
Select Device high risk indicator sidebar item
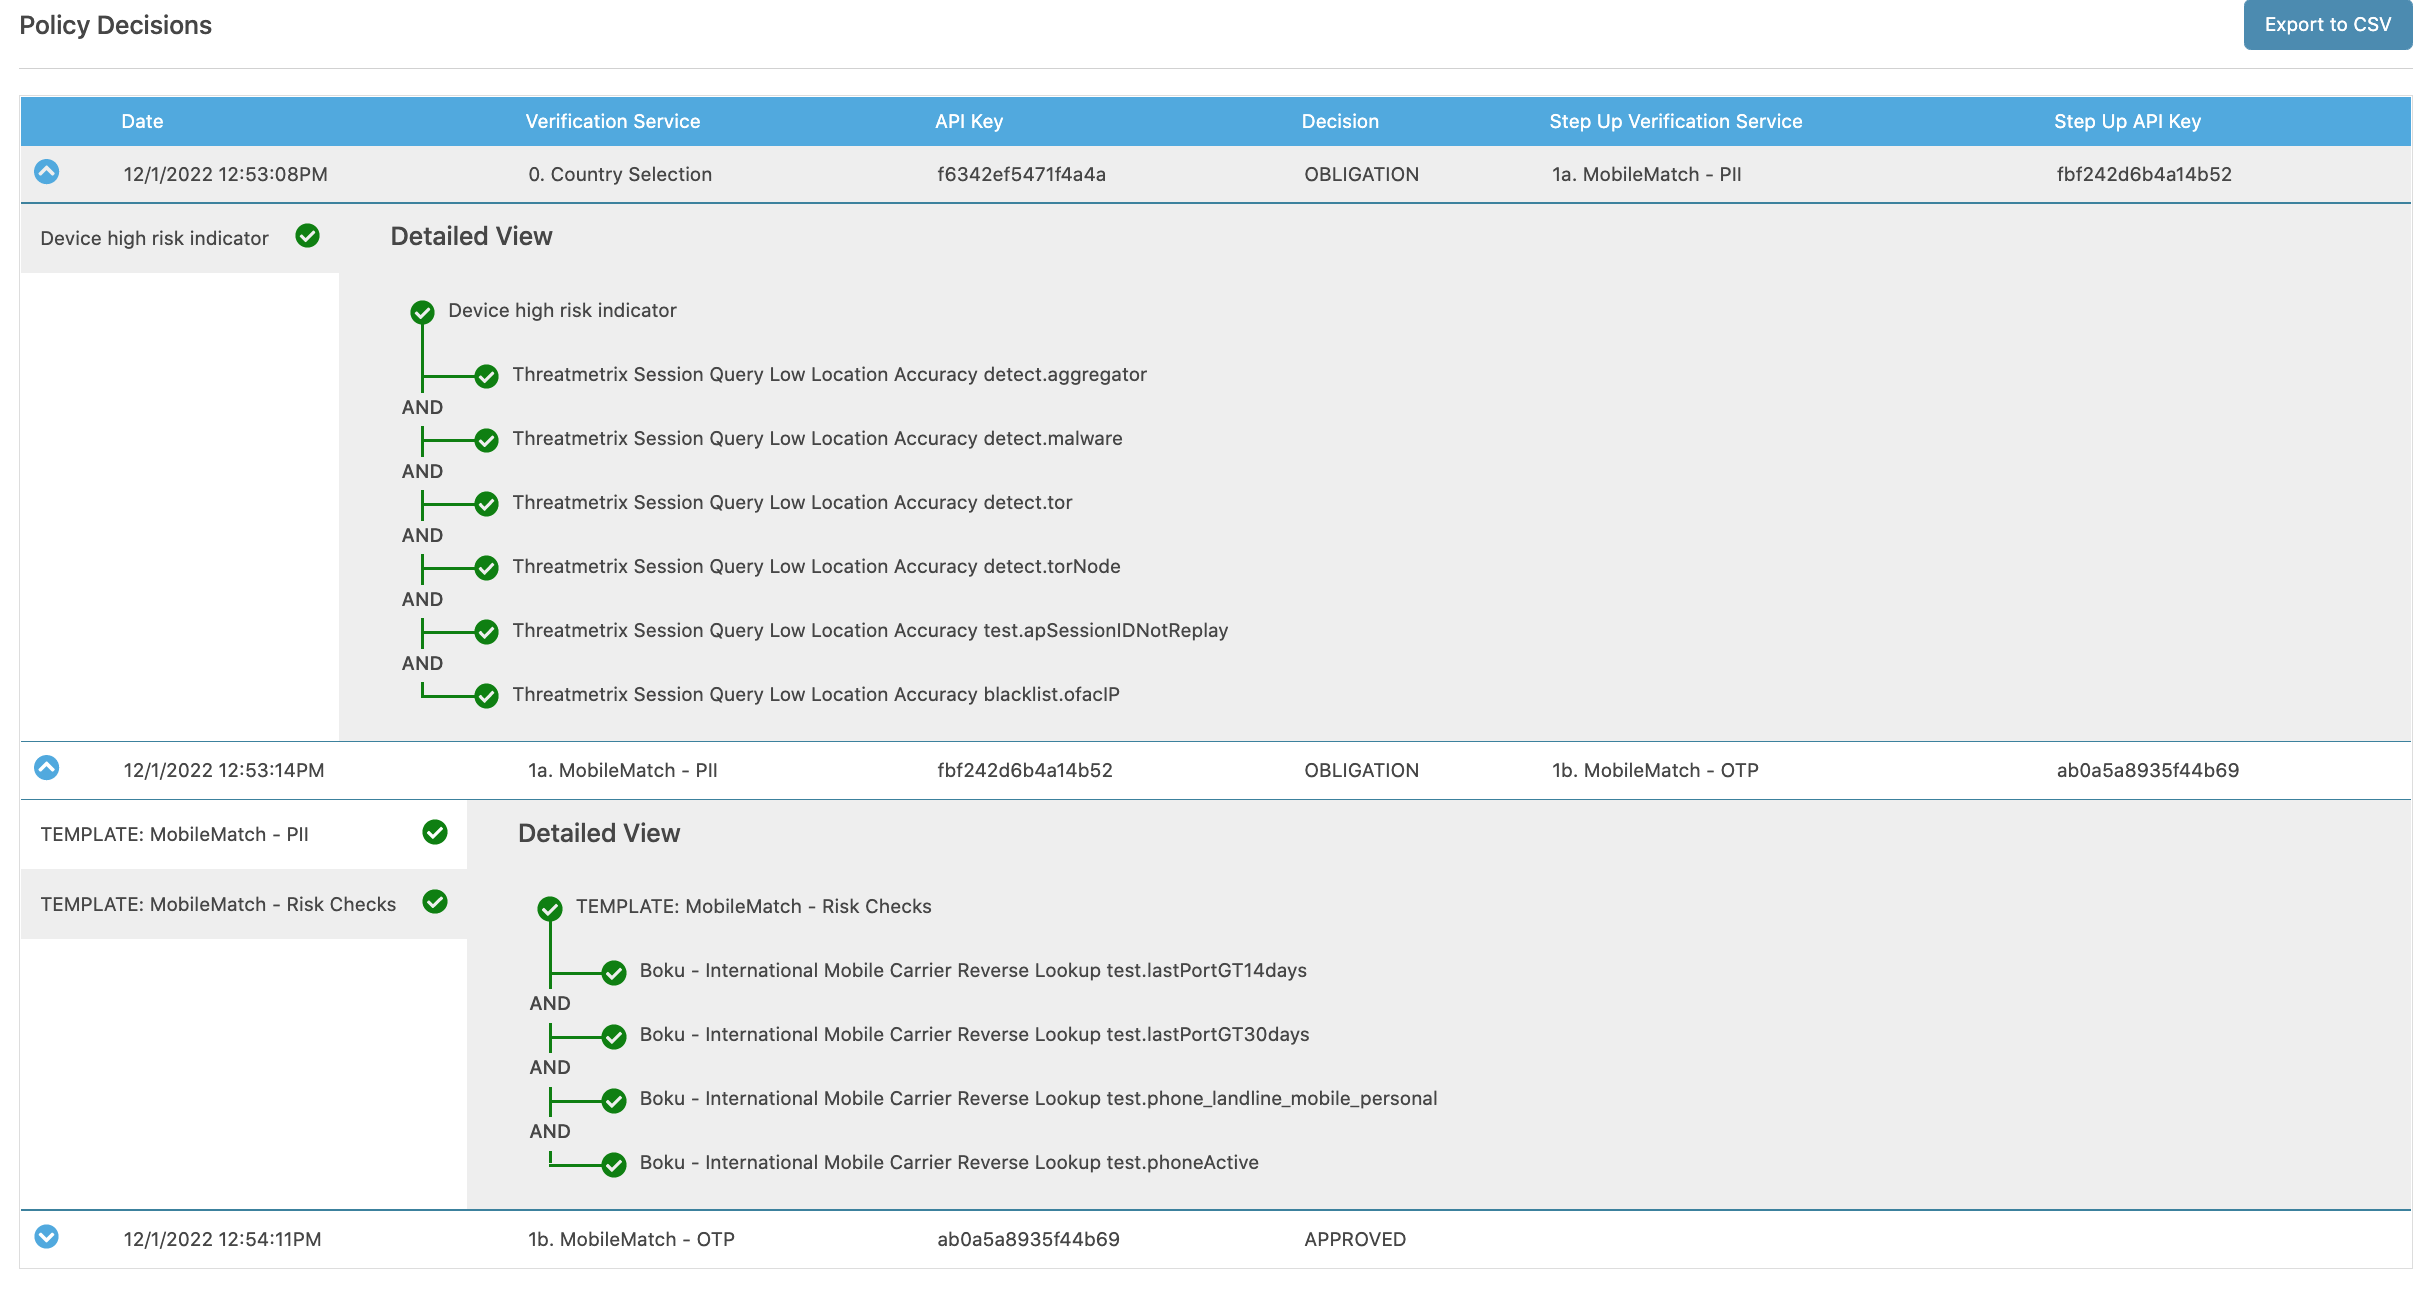180,238
